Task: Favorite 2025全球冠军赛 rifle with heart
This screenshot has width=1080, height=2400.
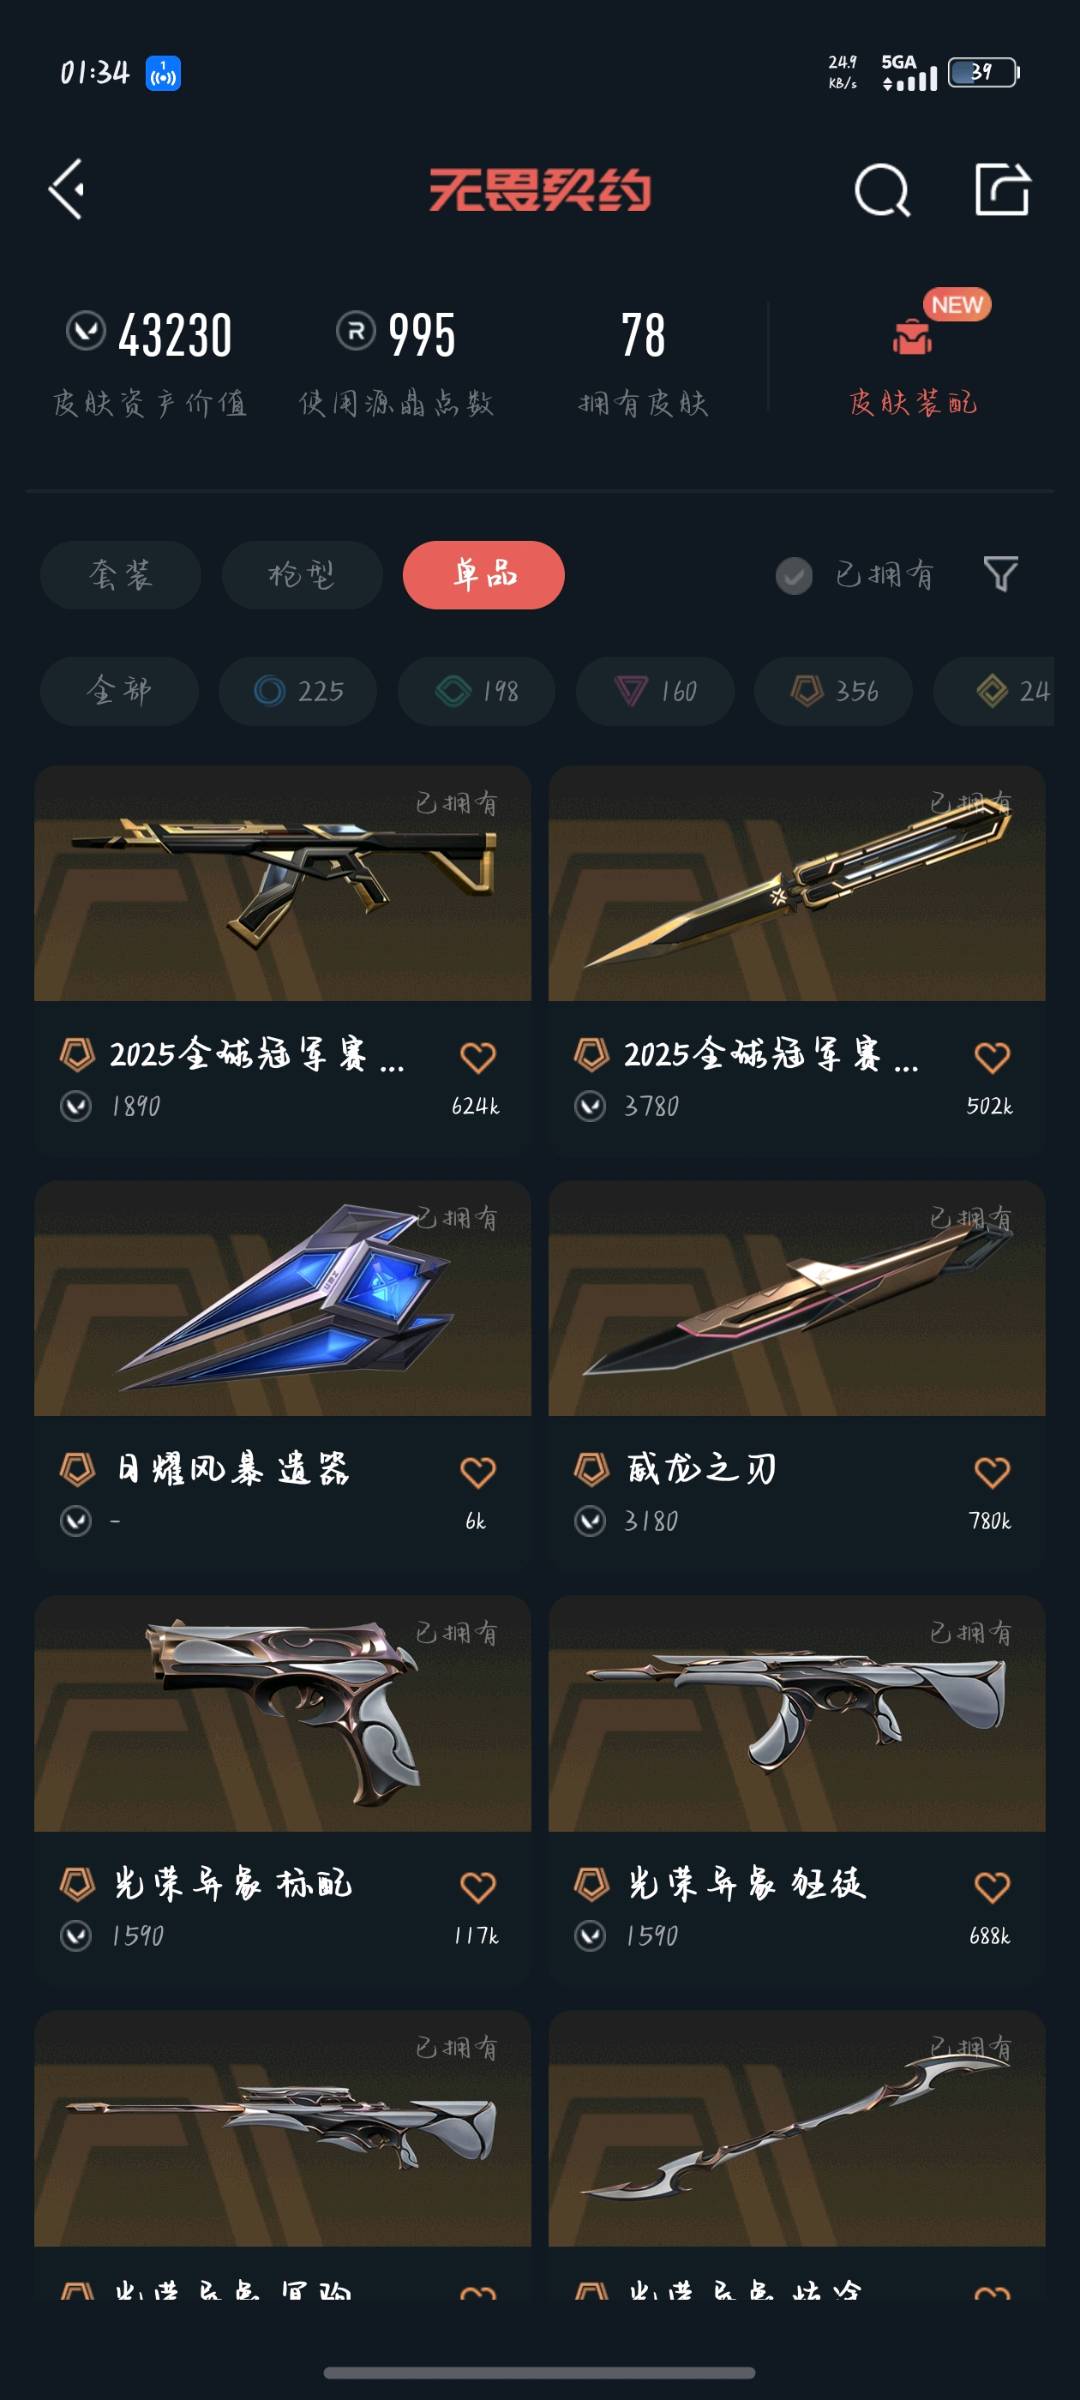Action: [478, 1056]
